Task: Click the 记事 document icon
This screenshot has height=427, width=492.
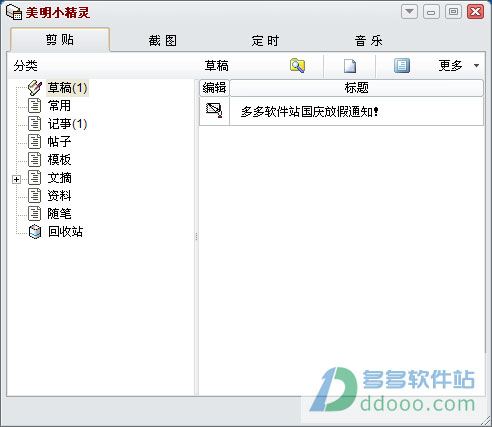Action: [34, 124]
